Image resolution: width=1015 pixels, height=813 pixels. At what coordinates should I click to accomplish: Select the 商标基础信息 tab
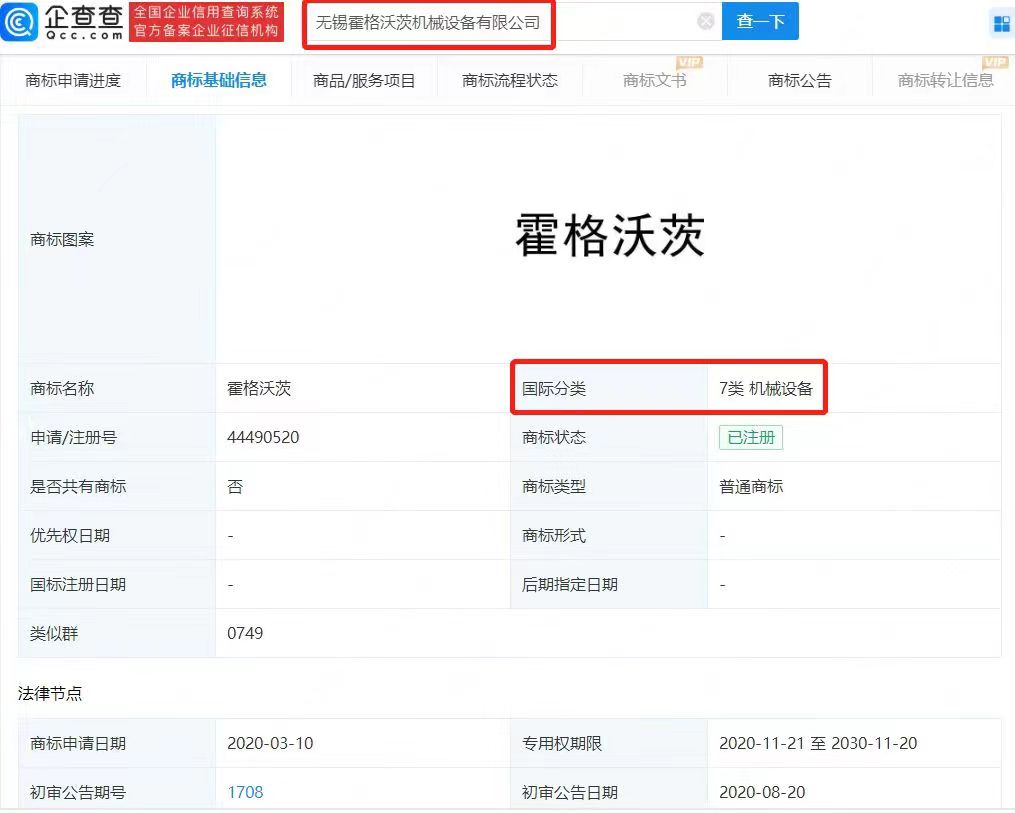[219, 80]
